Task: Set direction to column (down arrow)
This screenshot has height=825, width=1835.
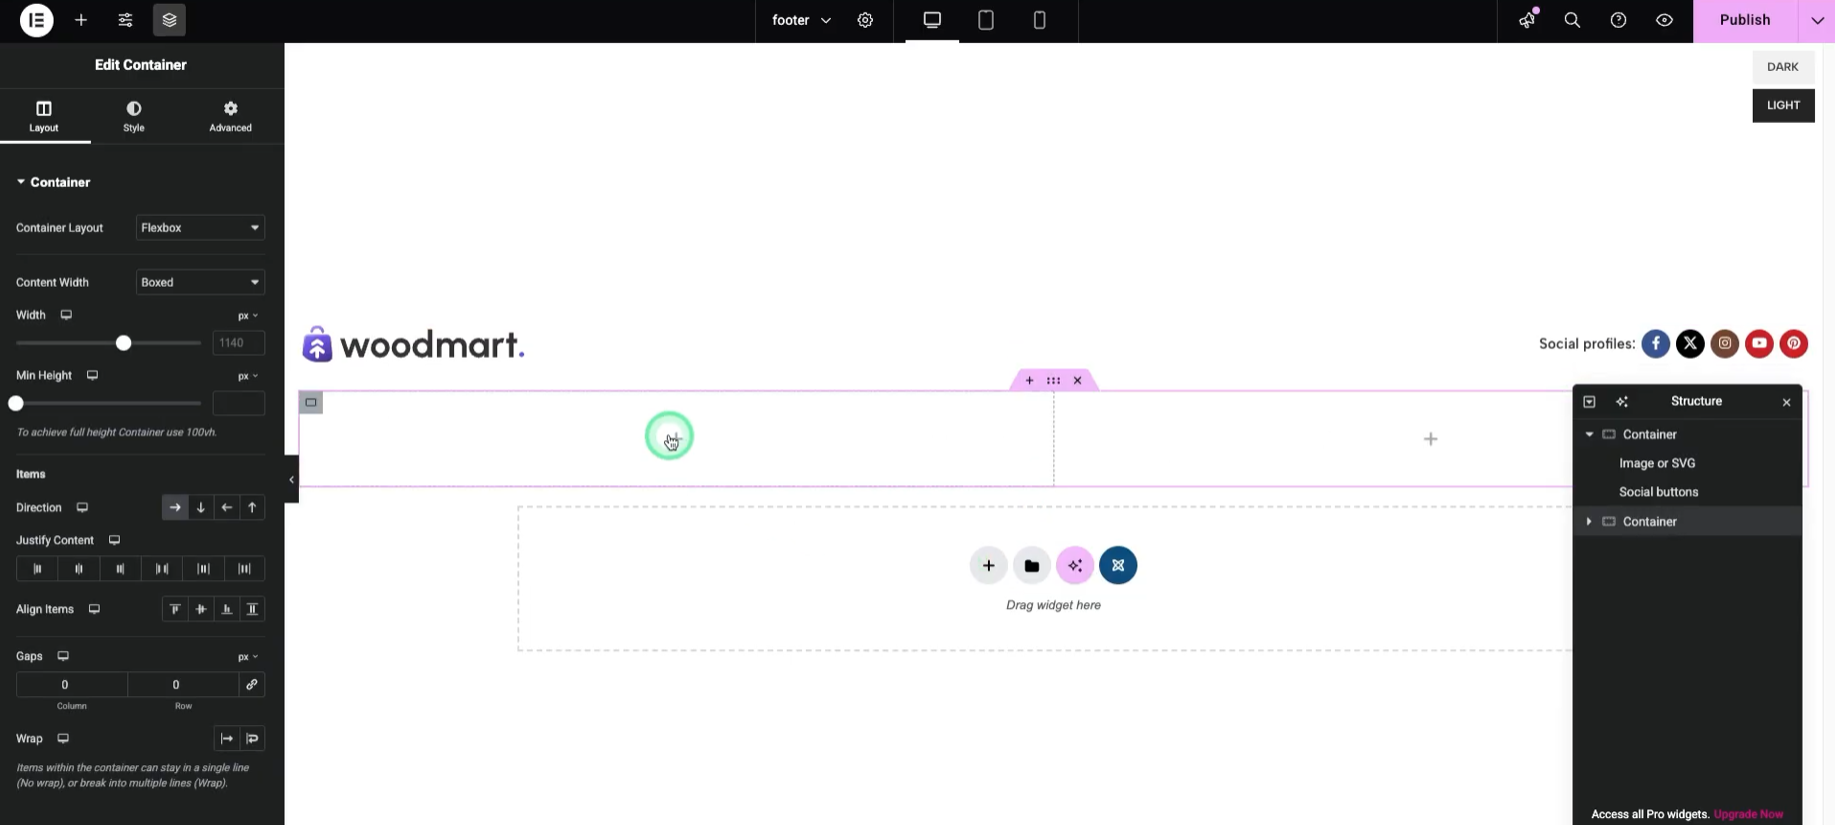Action: (x=201, y=508)
